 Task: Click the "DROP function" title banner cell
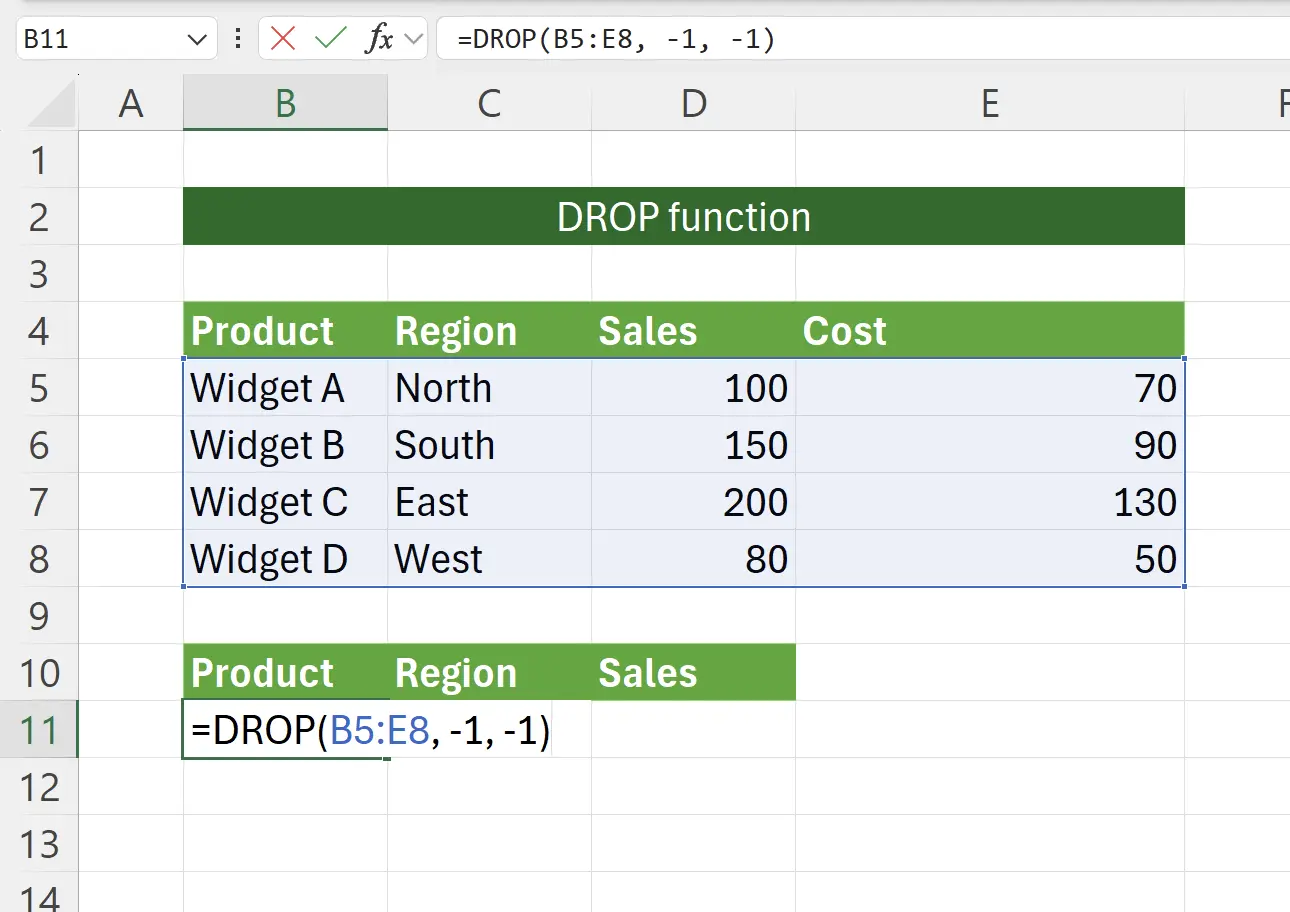click(683, 217)
